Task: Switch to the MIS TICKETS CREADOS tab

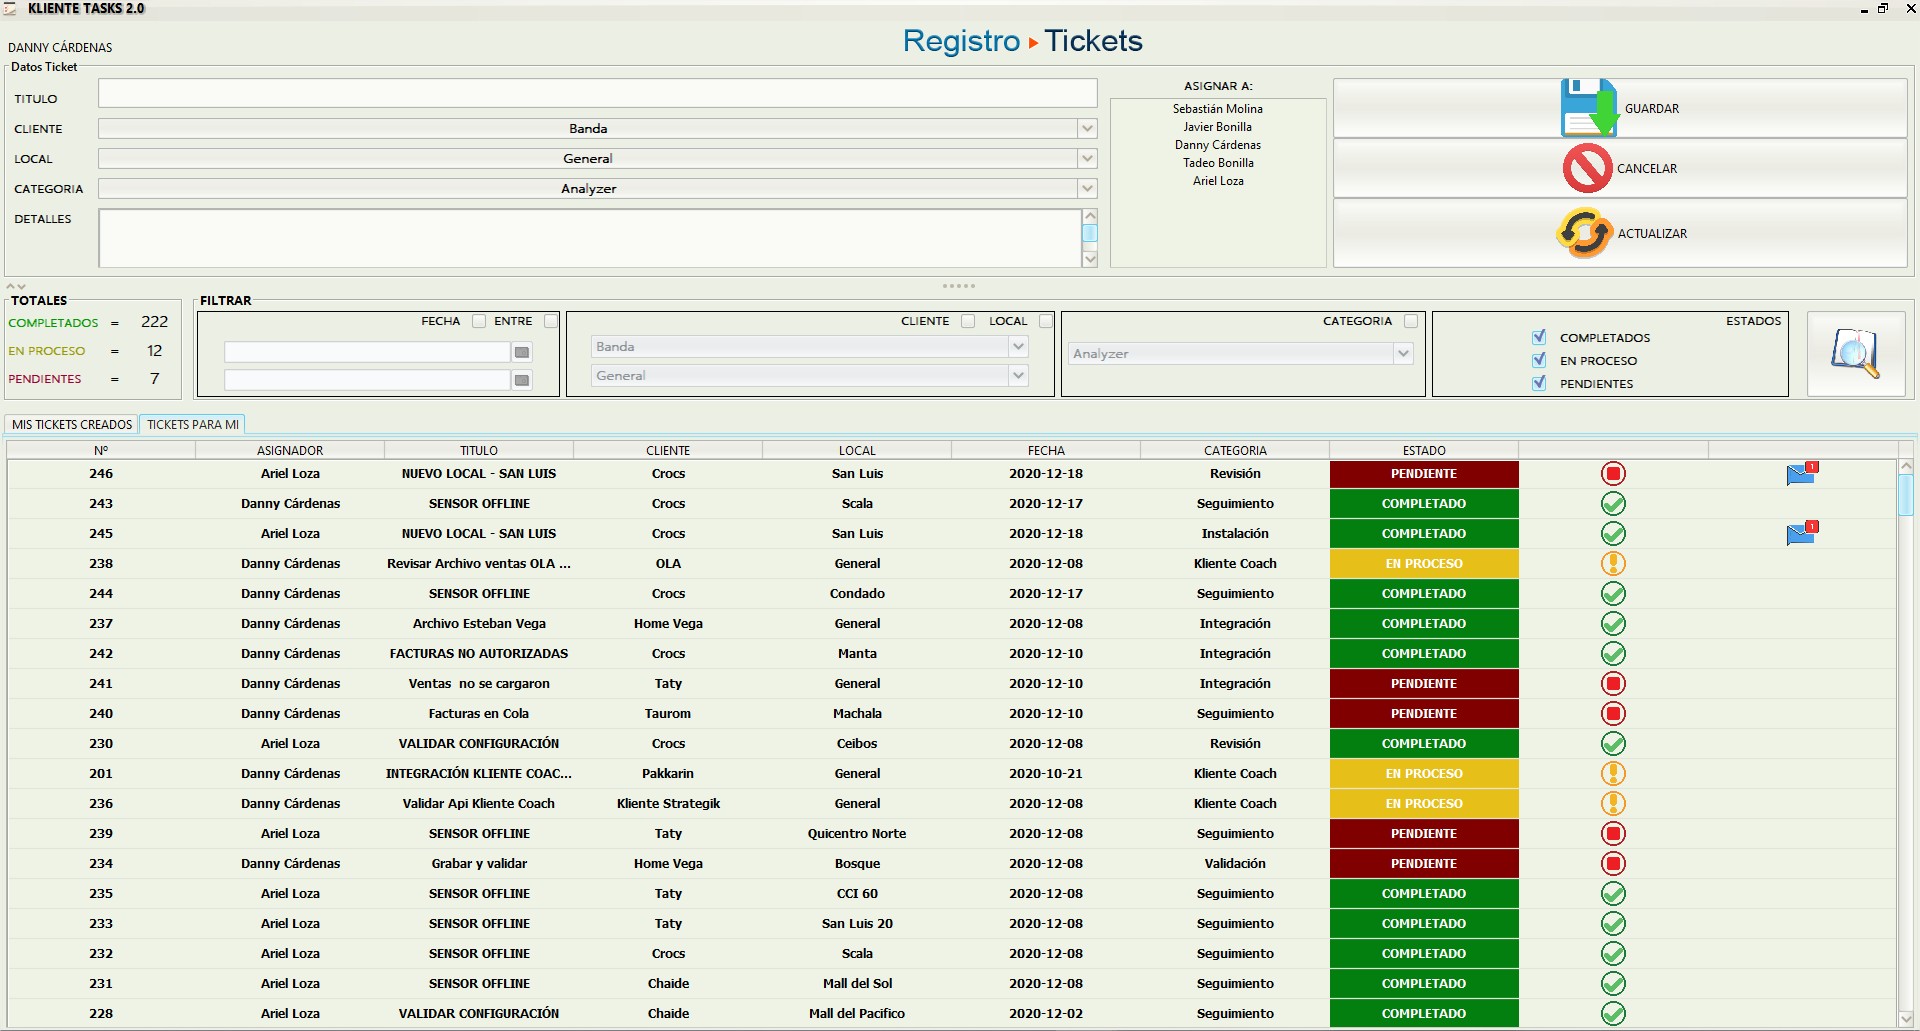Action: (70, 424)
